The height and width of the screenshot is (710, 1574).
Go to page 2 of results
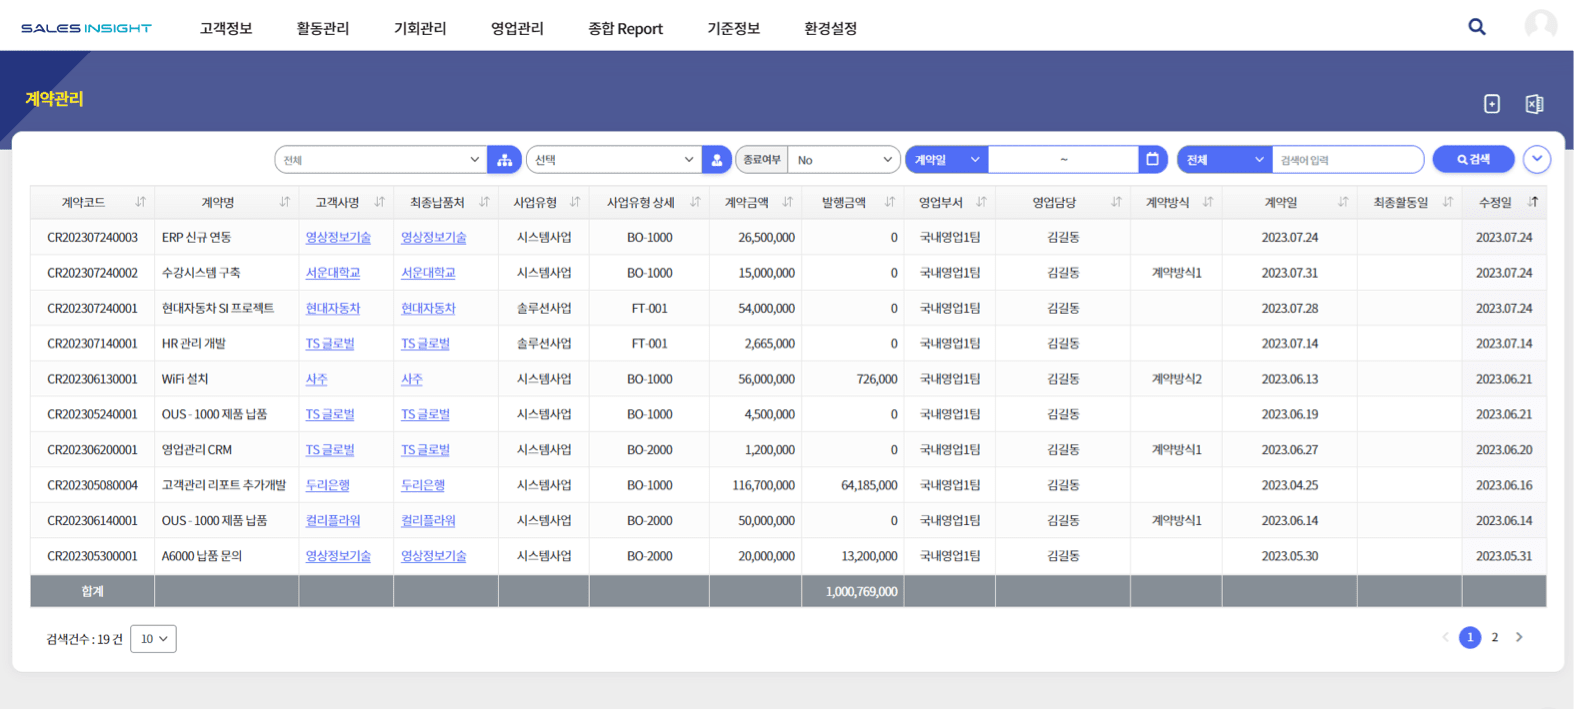point(1495,638)
